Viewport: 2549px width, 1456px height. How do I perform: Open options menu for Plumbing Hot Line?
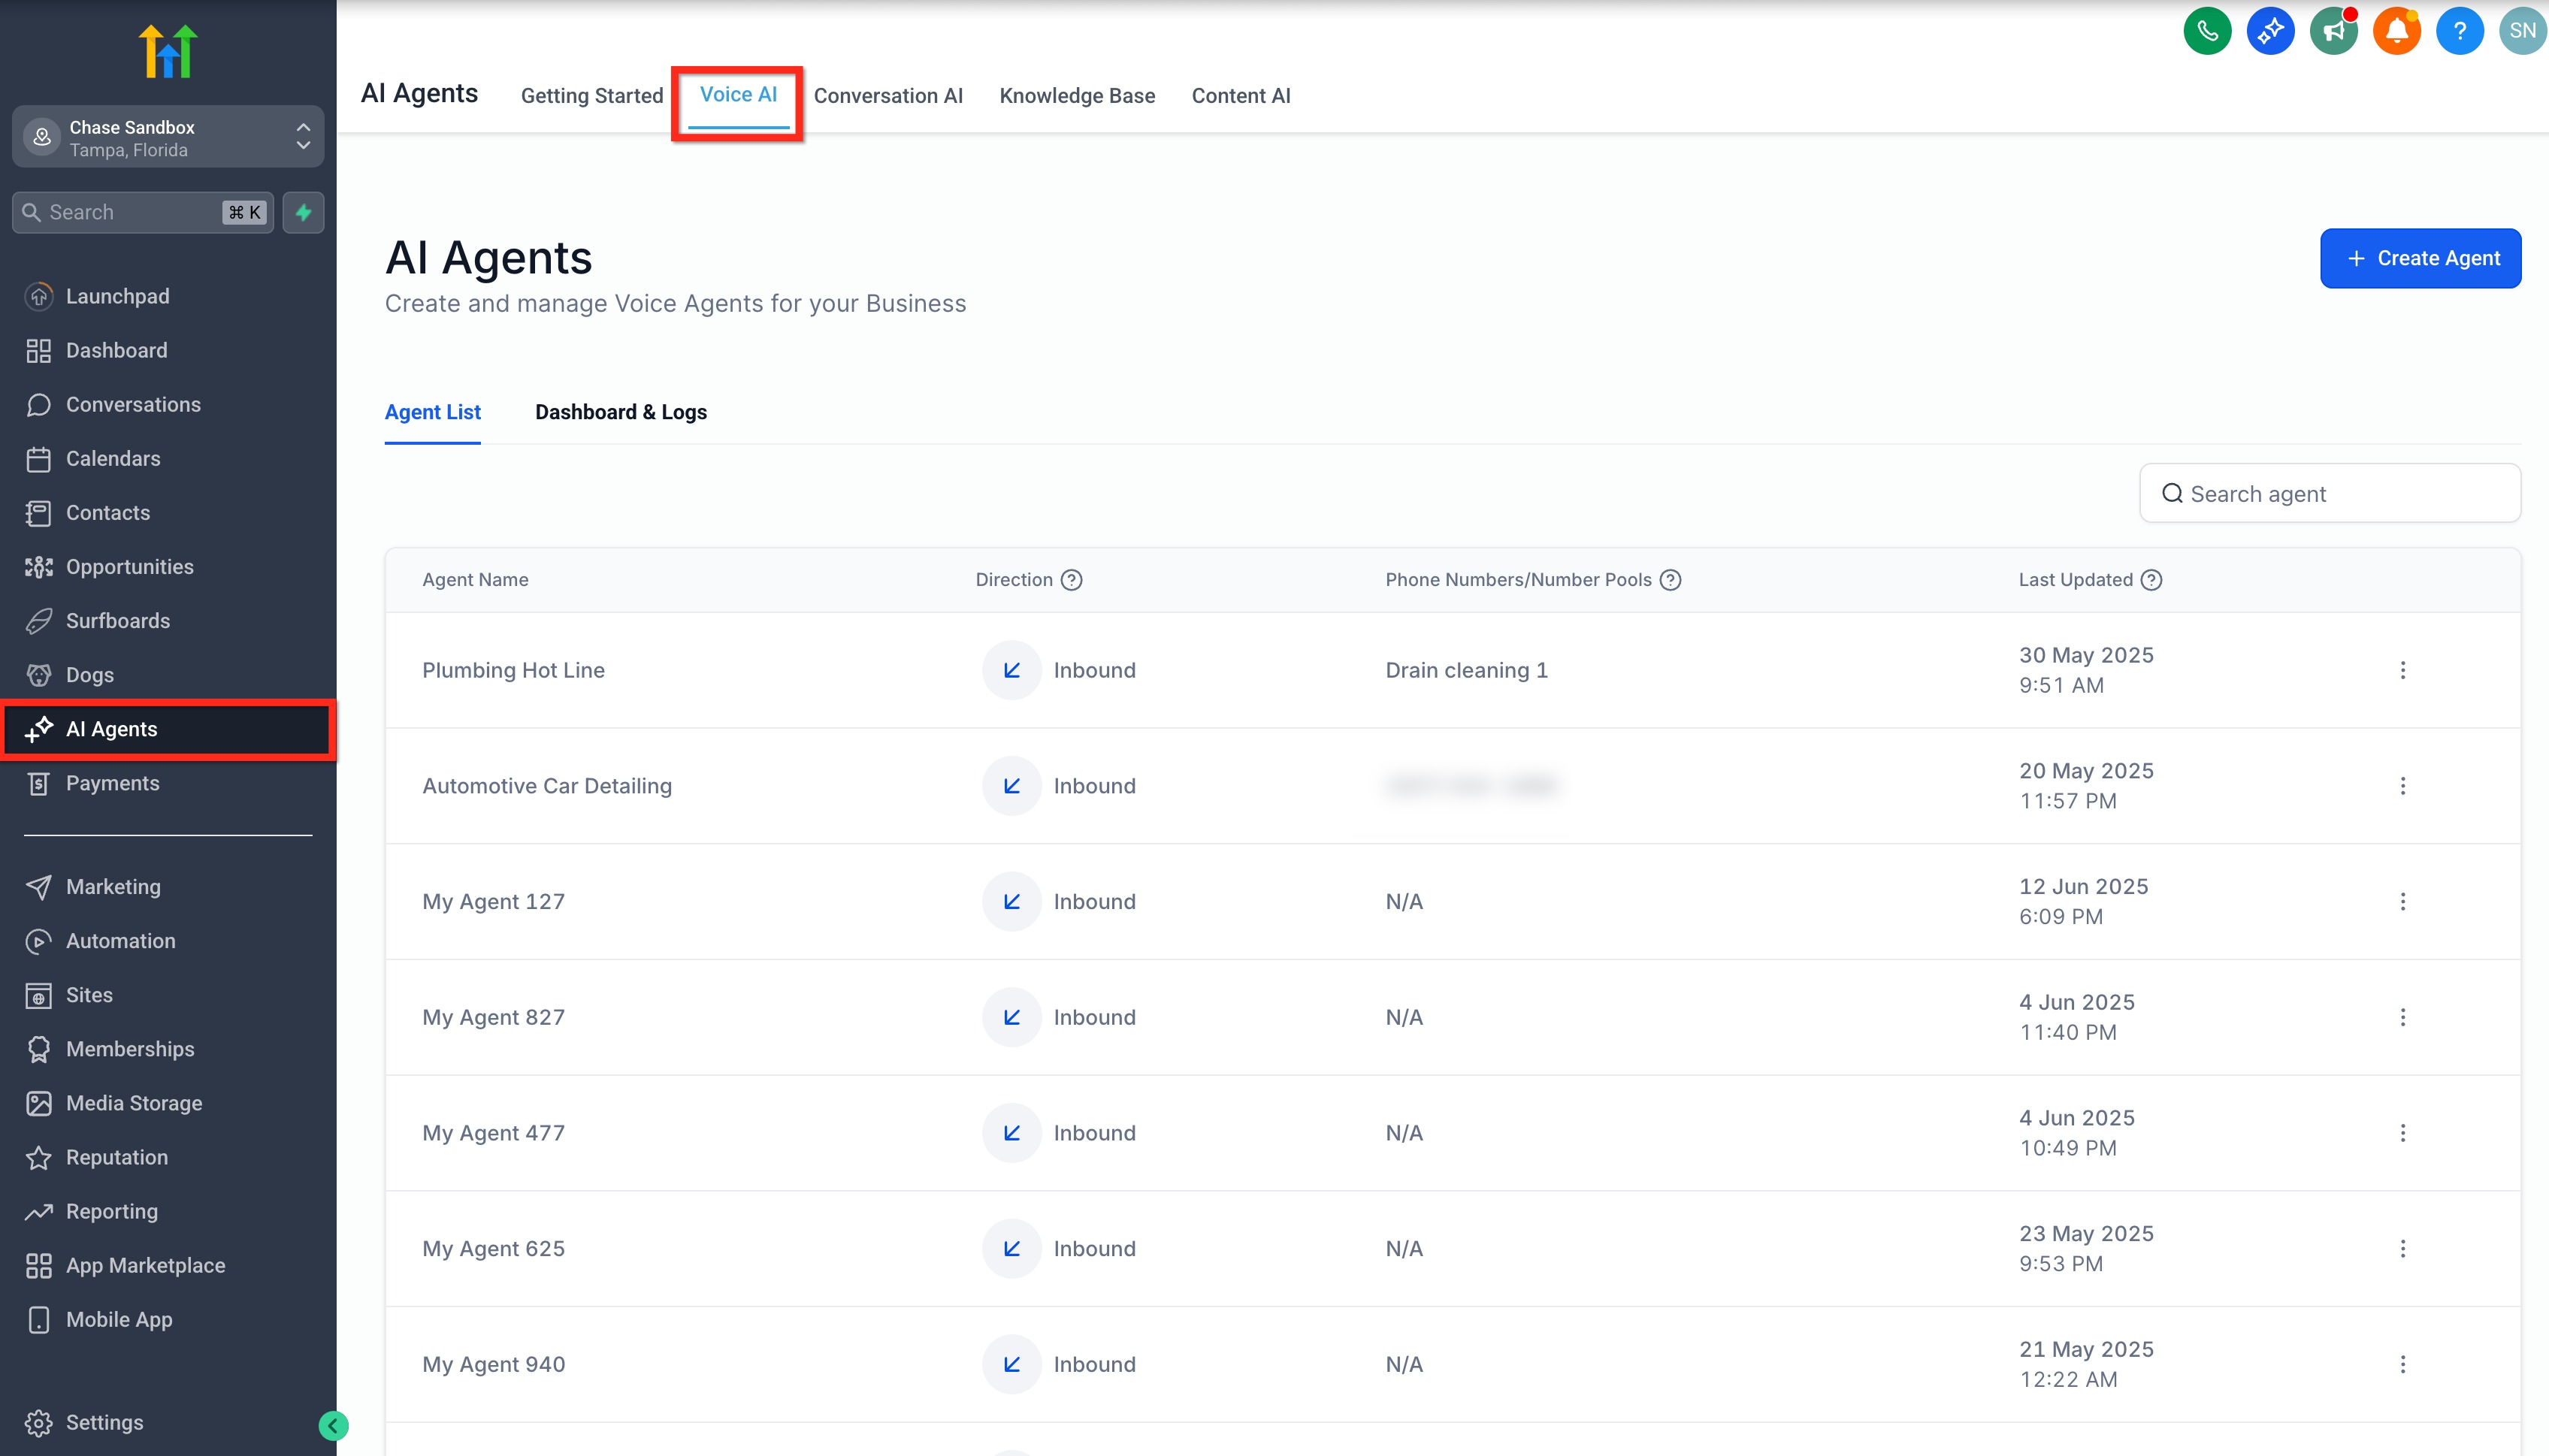click(x=2402, y=670)
